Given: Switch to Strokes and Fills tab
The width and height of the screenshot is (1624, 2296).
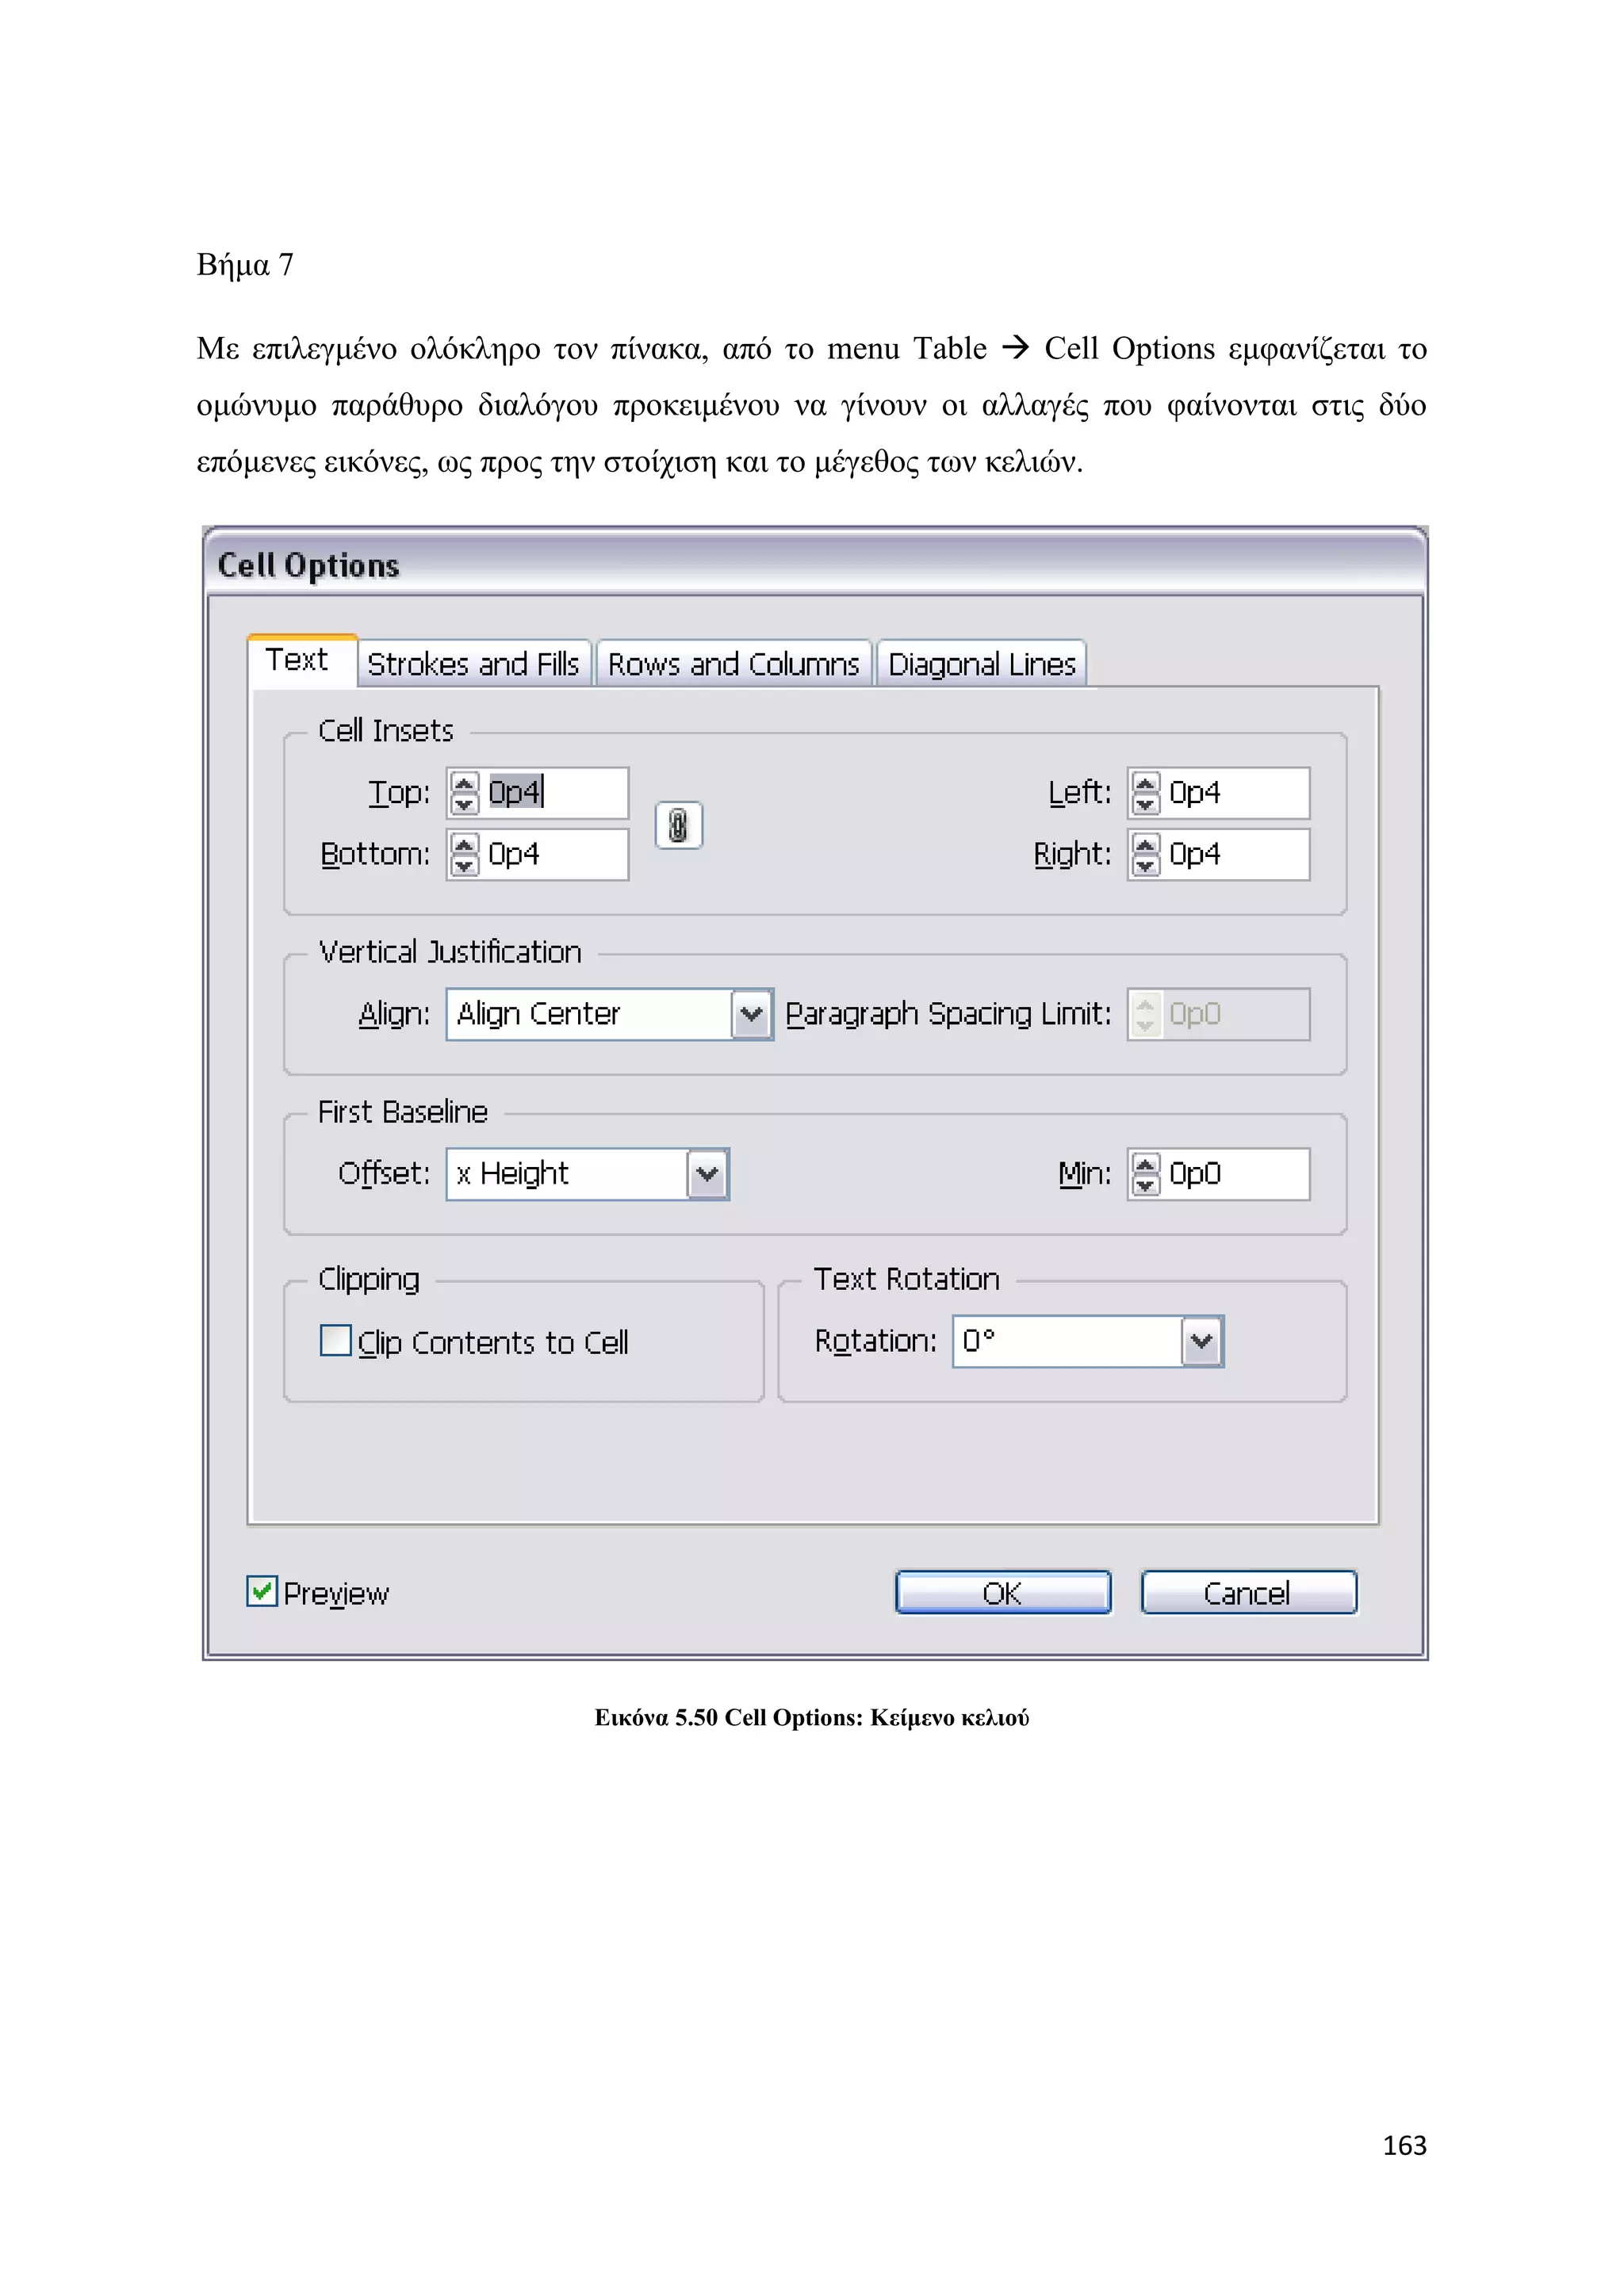Looking at the screenshot, I should (473, 664).
